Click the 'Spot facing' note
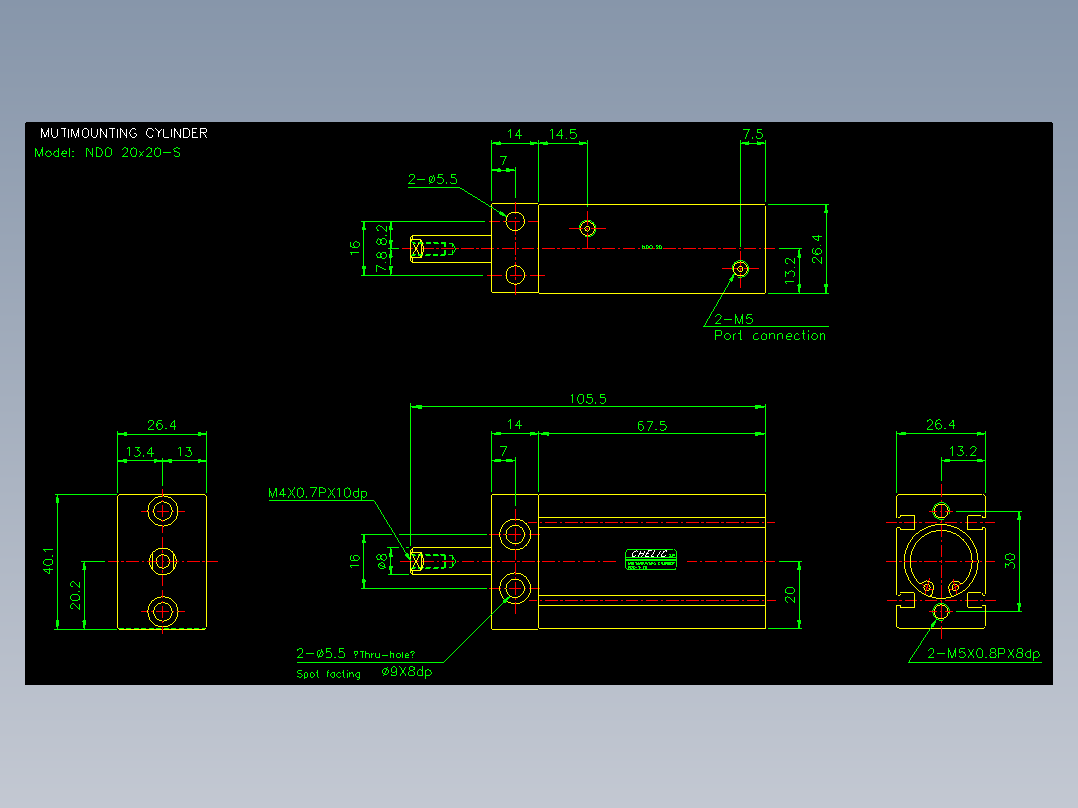 click(x=329, y=674)
